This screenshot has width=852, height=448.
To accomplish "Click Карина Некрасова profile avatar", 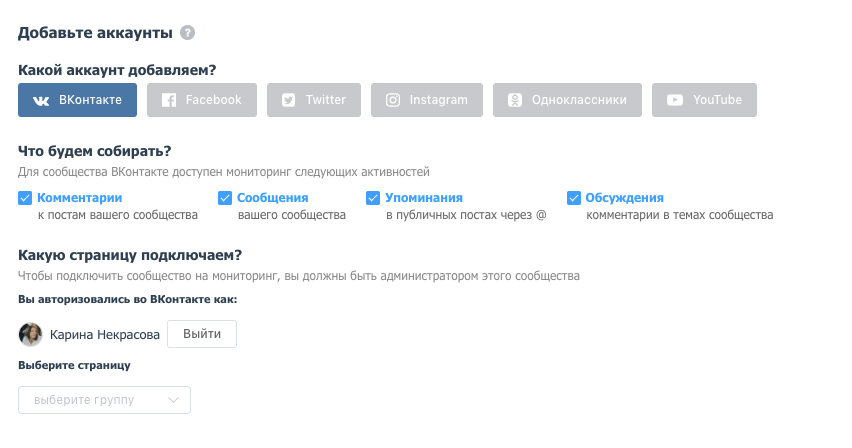I will click(x=30, y=334).
